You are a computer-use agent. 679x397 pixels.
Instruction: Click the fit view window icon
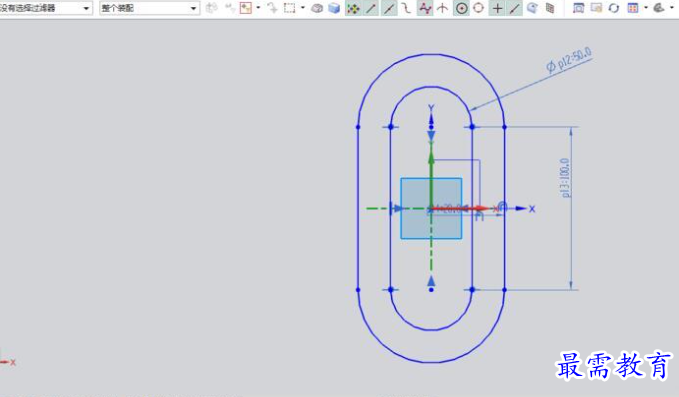click(578, 8)
